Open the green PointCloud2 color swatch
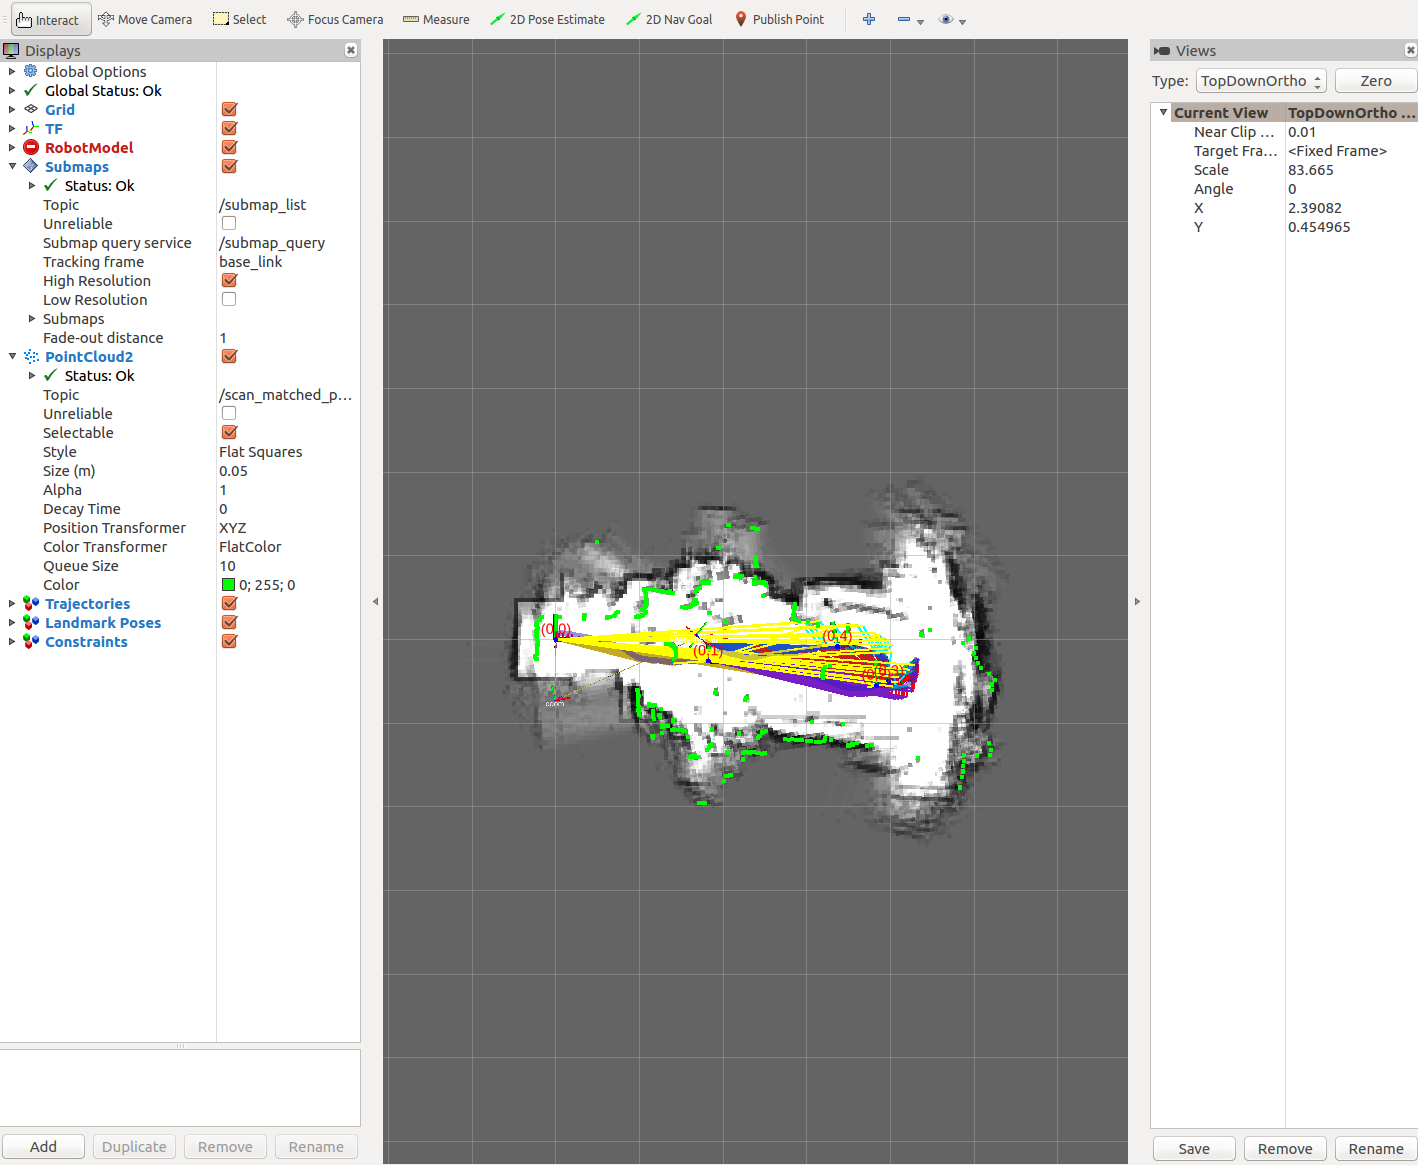This screenshot has height=1165, width=1418. (228, 585)
